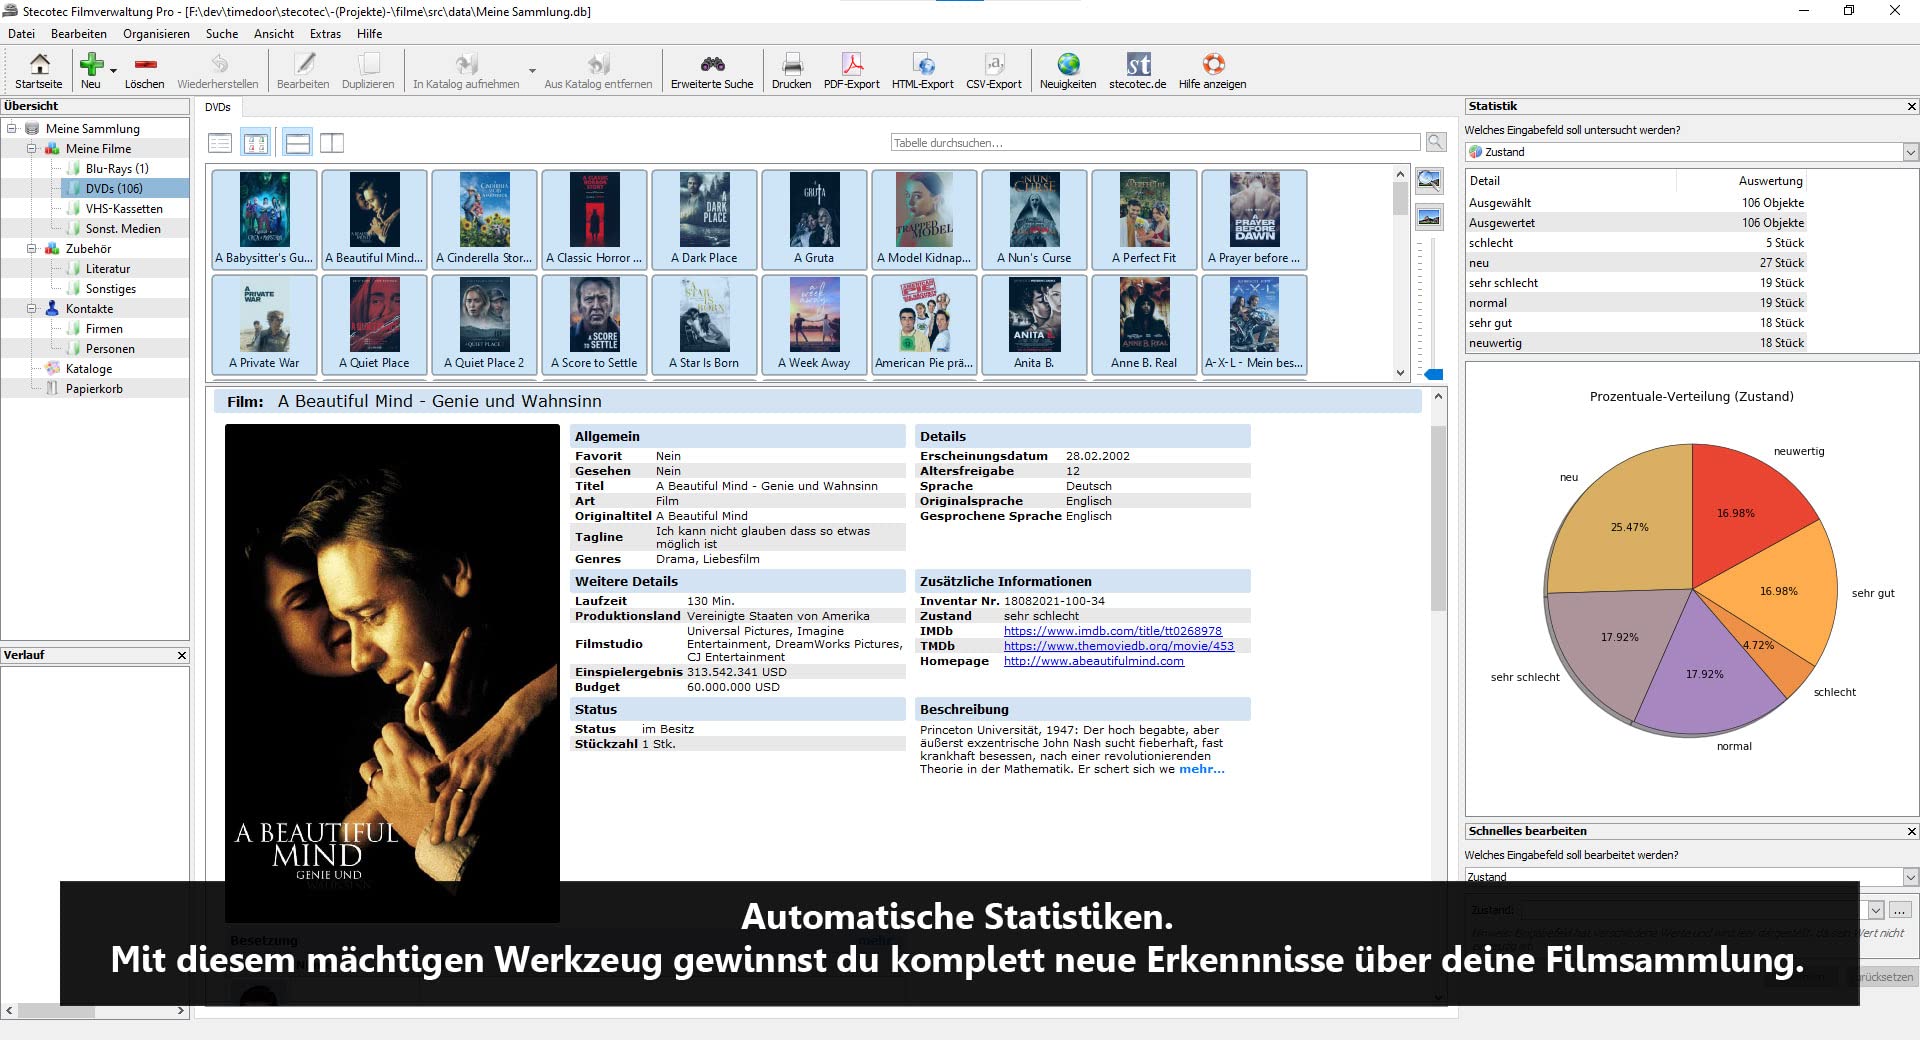
Task: Select Blu-Rays (1) in the tree
Action: pyautogui.click(x=116, y=168)
